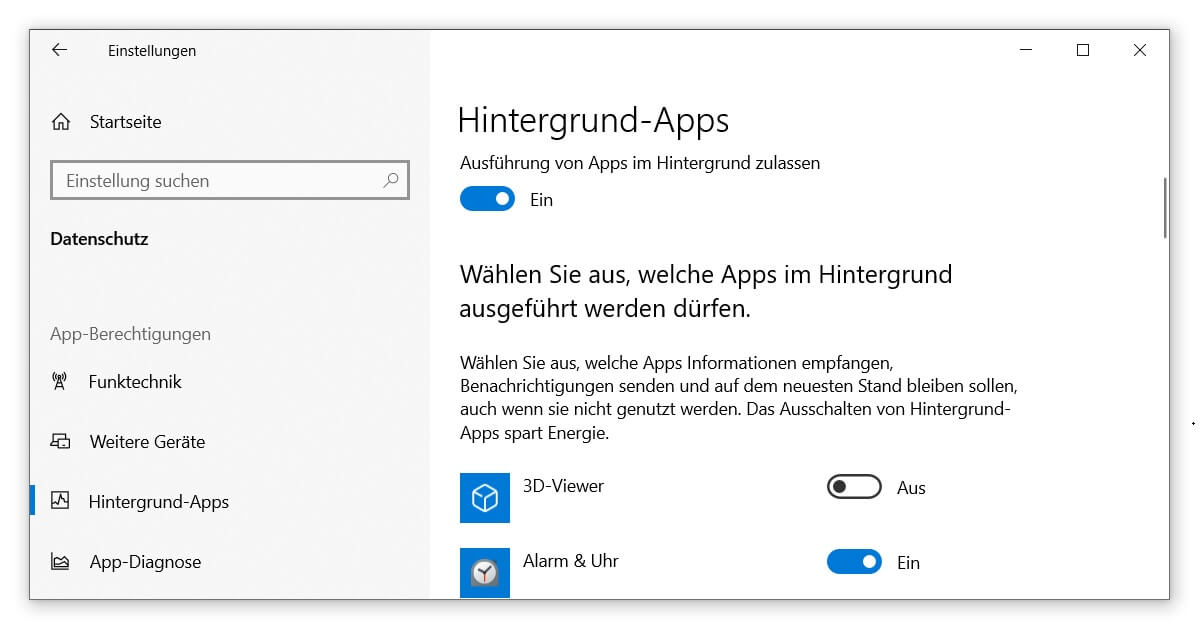Click the blue 3D-Viewer cube icon
1200x630 pixels.
tap(485, 497)
